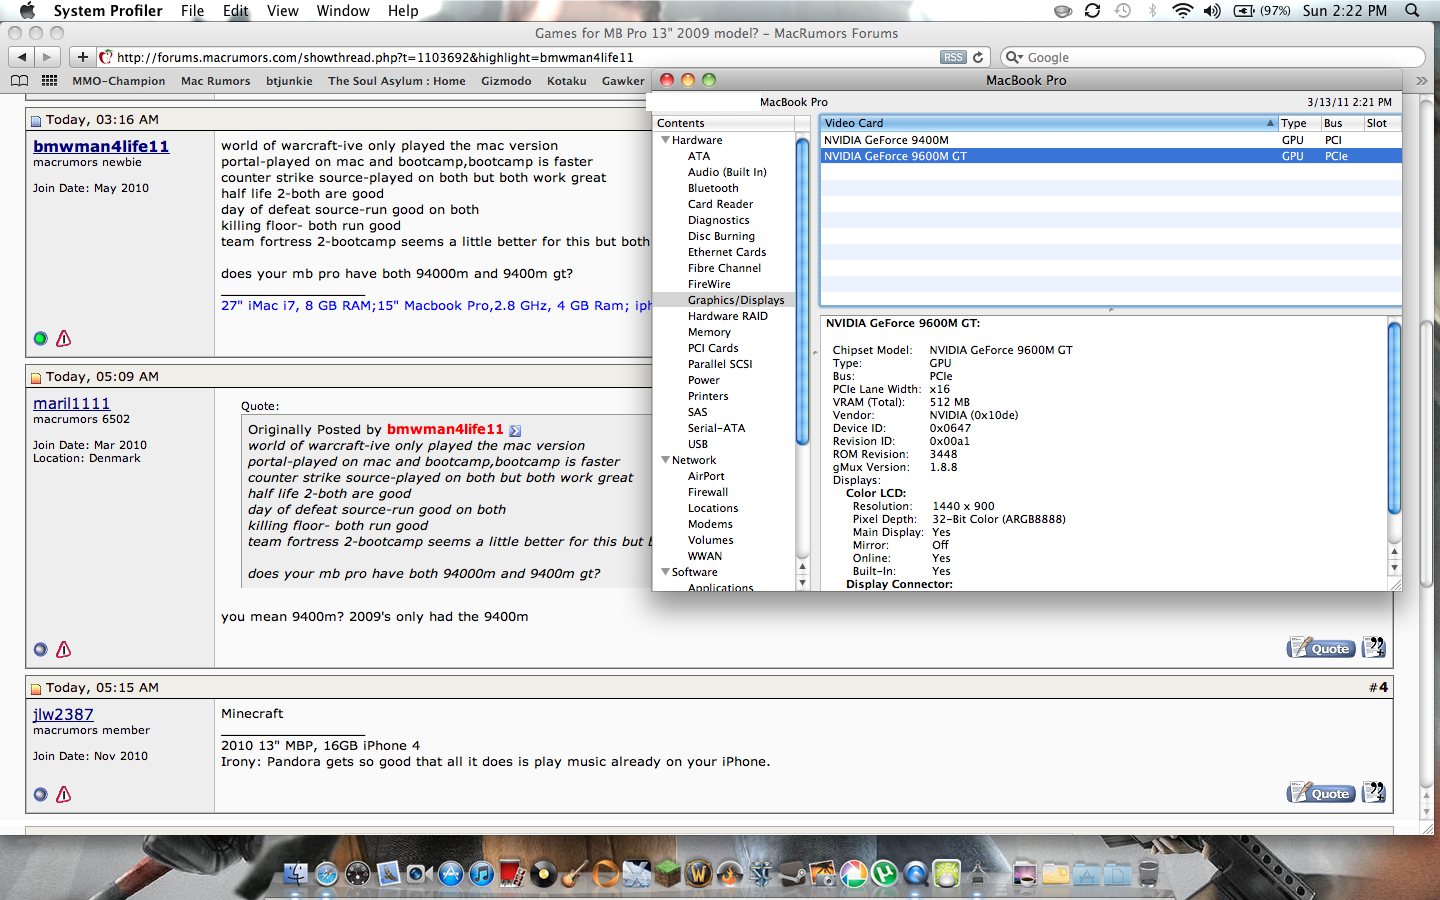Image resolution: width=1440 pixels, height=900 pixels.
Task: Open the Window menu
Action: point(343,10)
